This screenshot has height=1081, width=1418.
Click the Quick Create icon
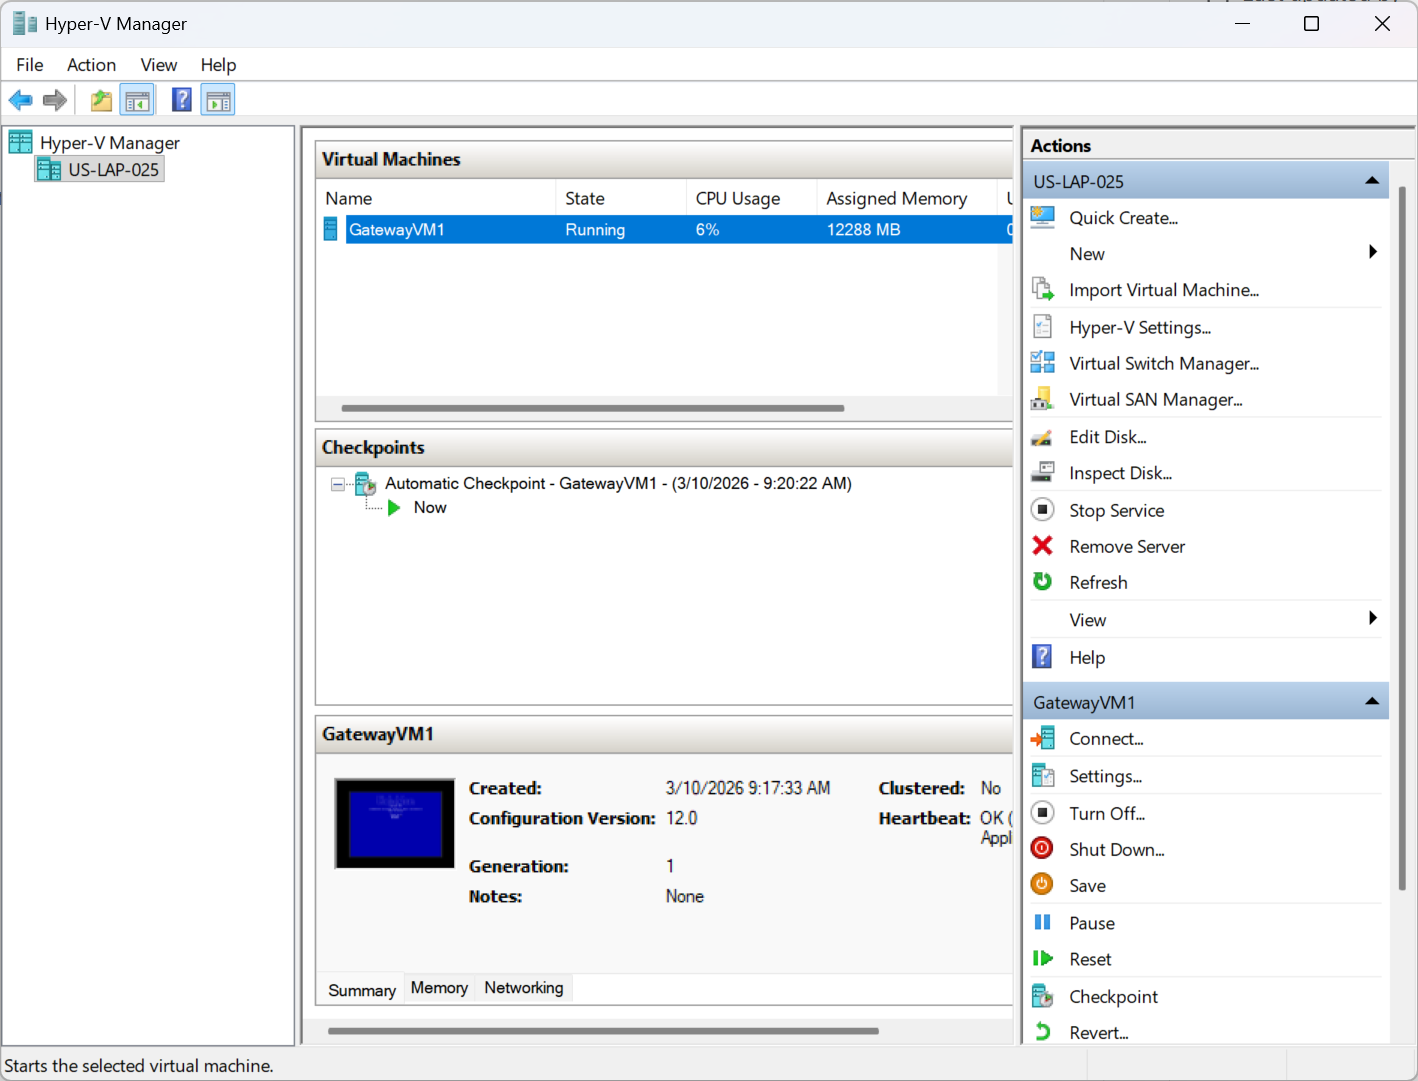tap(1042, 217)
